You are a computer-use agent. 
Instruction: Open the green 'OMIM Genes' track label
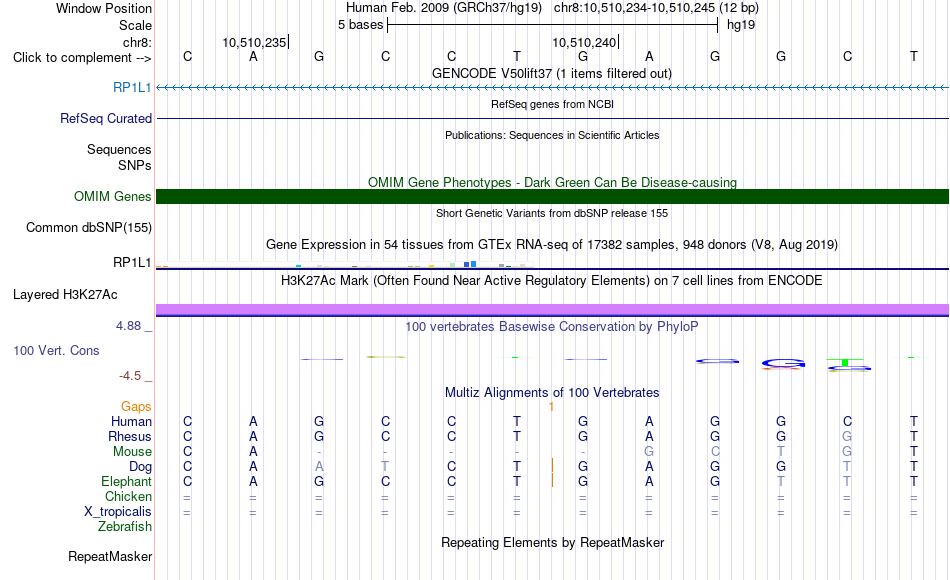click(x=112, y=196)
